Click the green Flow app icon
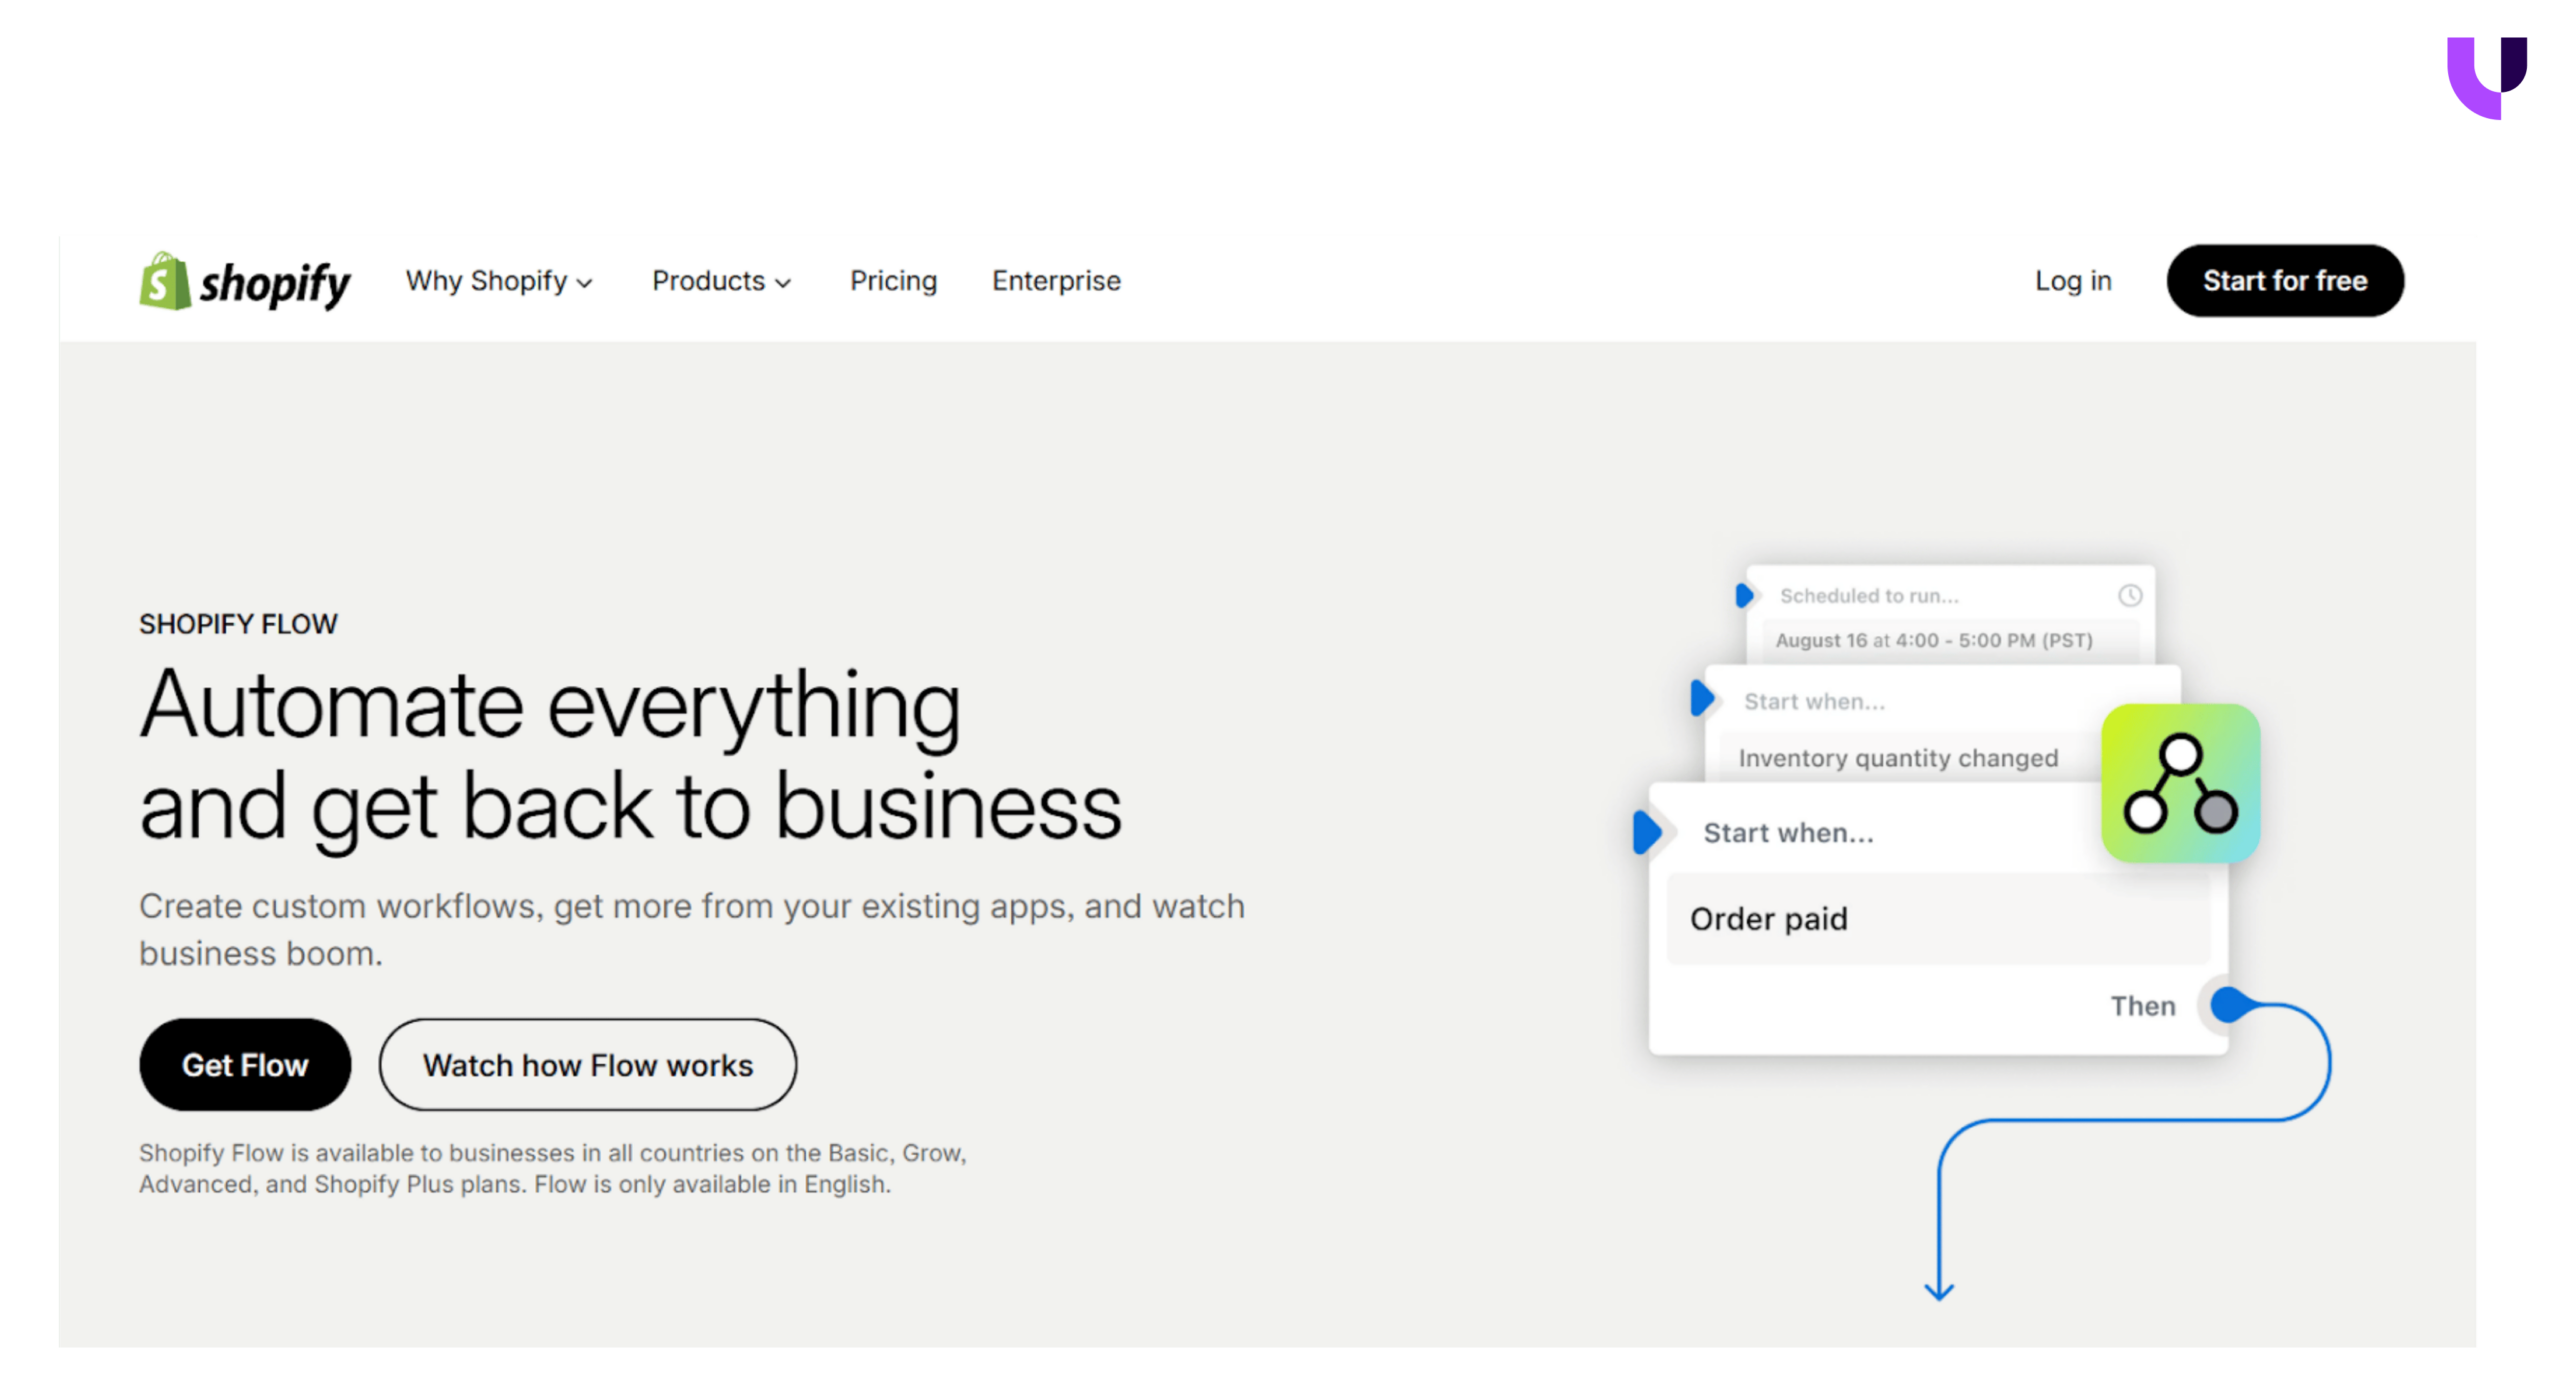This screenshot has height=1385, width=2560. pyautogui.click(x=2179, y=783)
